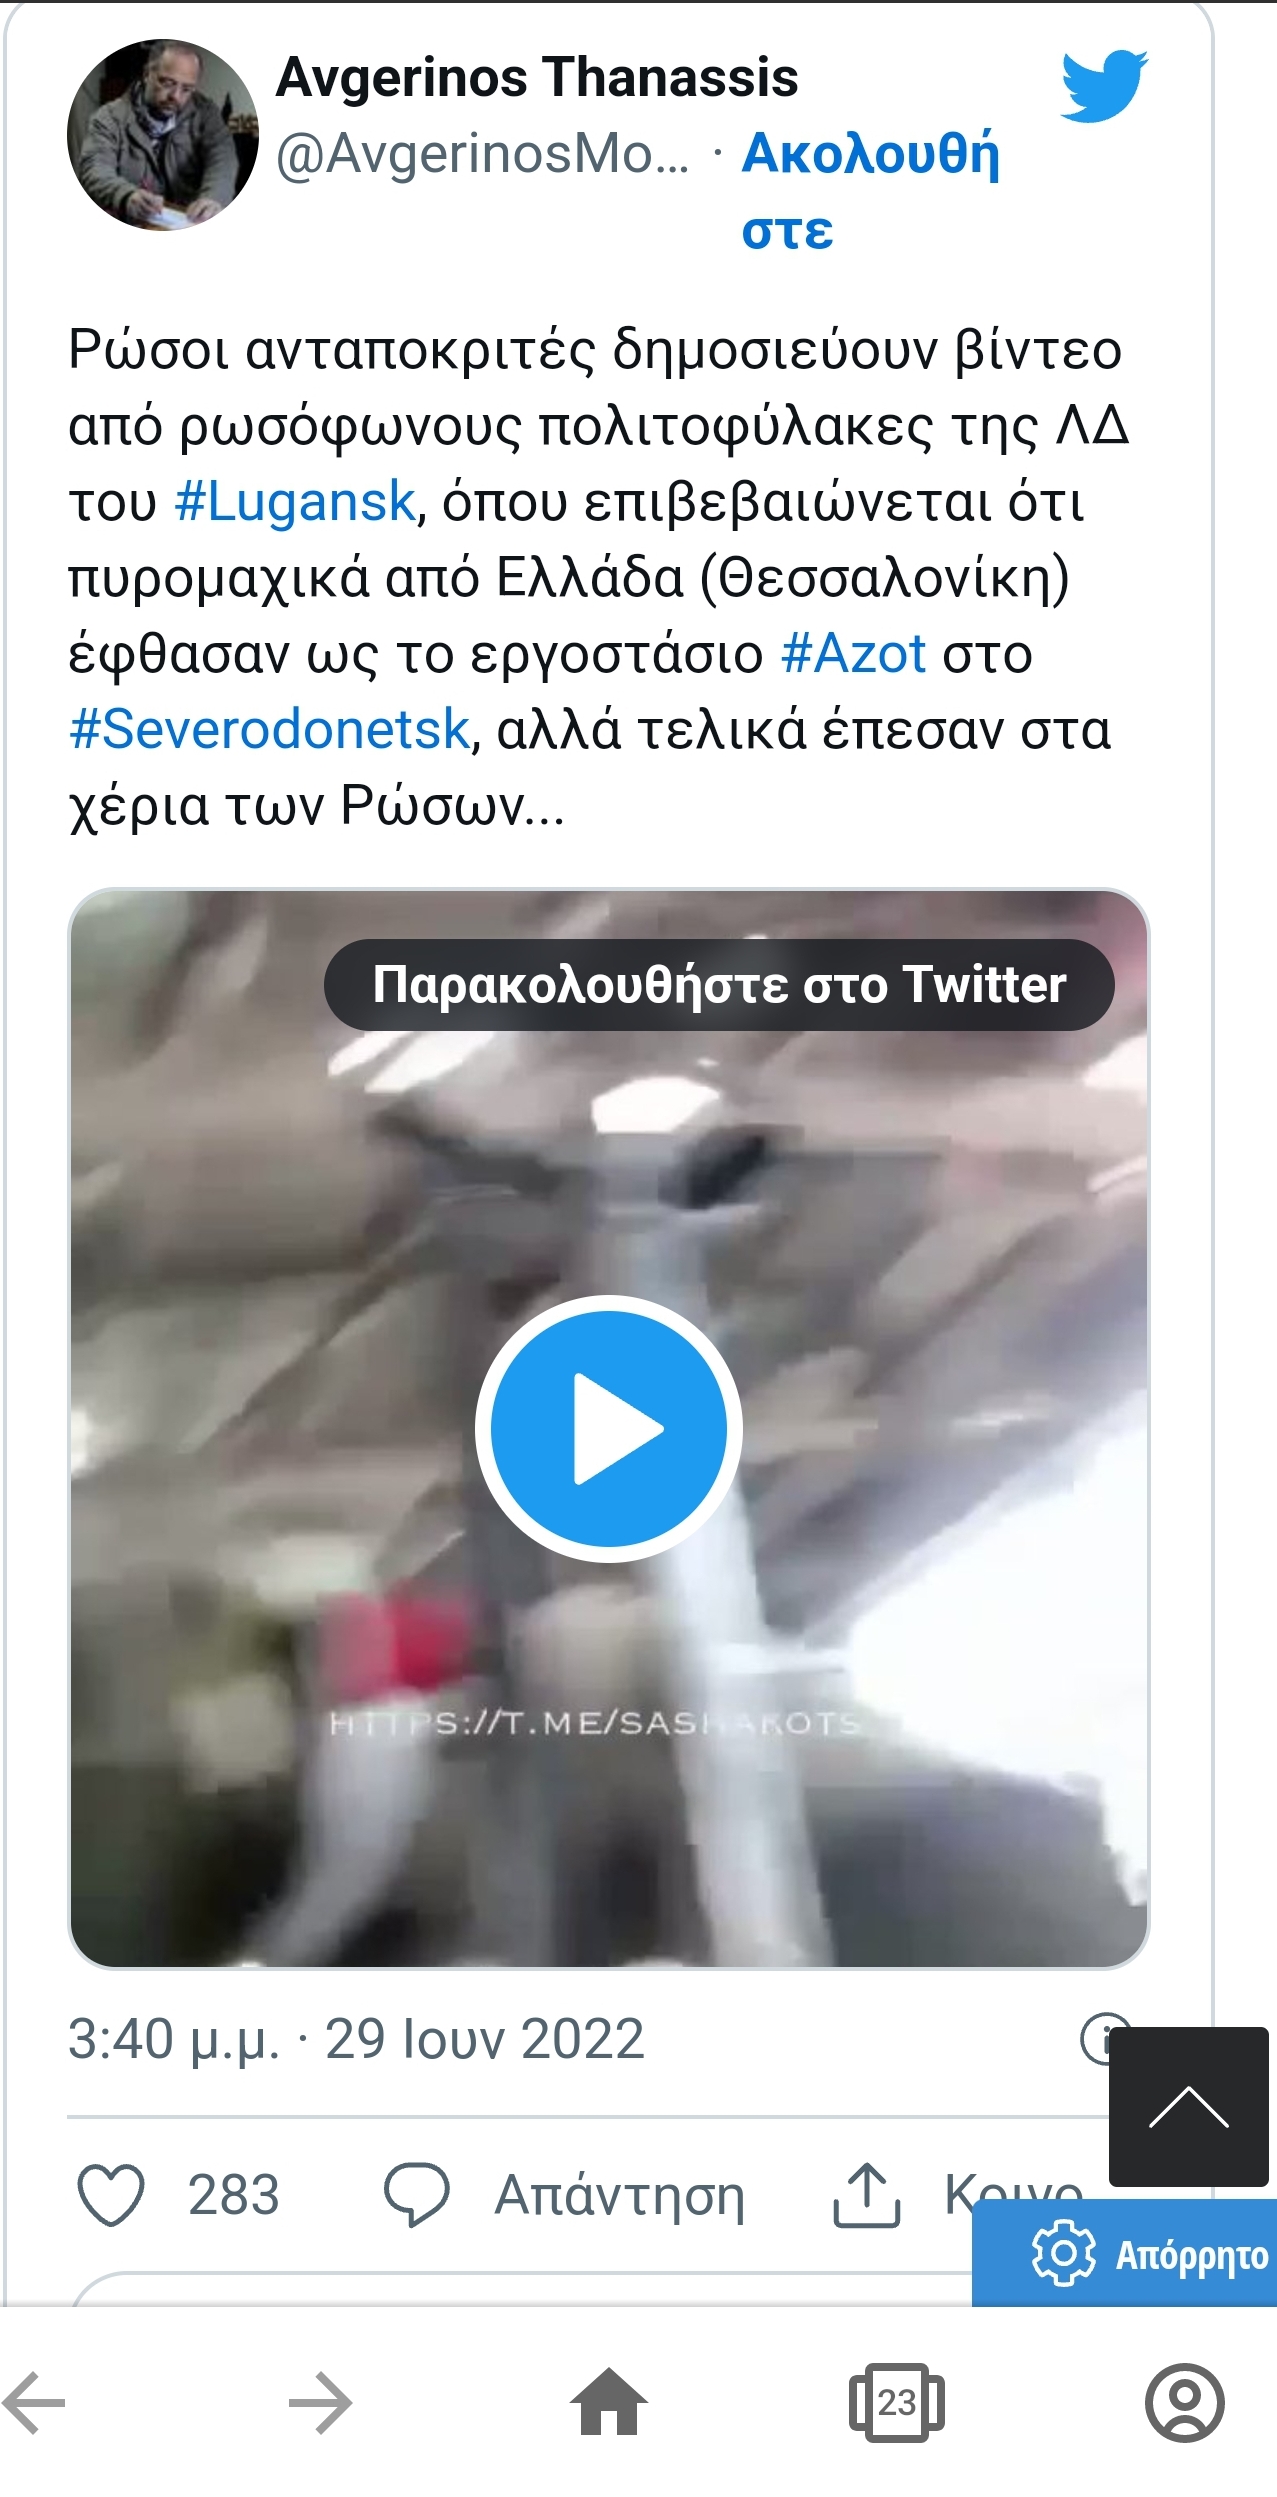Viewport: 1277px width, 2497px height.
Task: Click the Avgerinos Thanassis display name
Action: (x=537, y=77)
